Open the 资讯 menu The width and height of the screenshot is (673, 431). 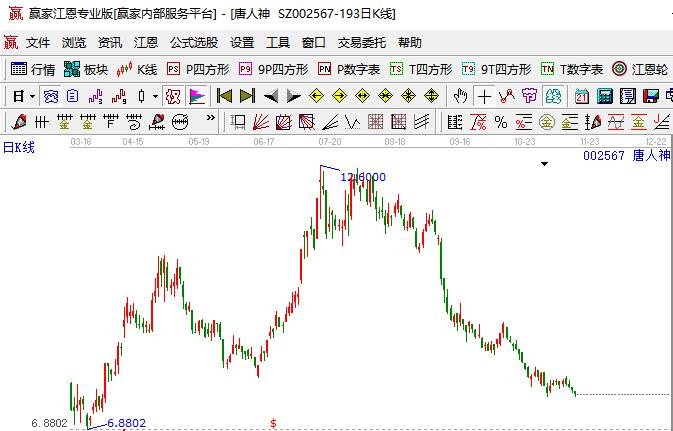coord(110,42)
